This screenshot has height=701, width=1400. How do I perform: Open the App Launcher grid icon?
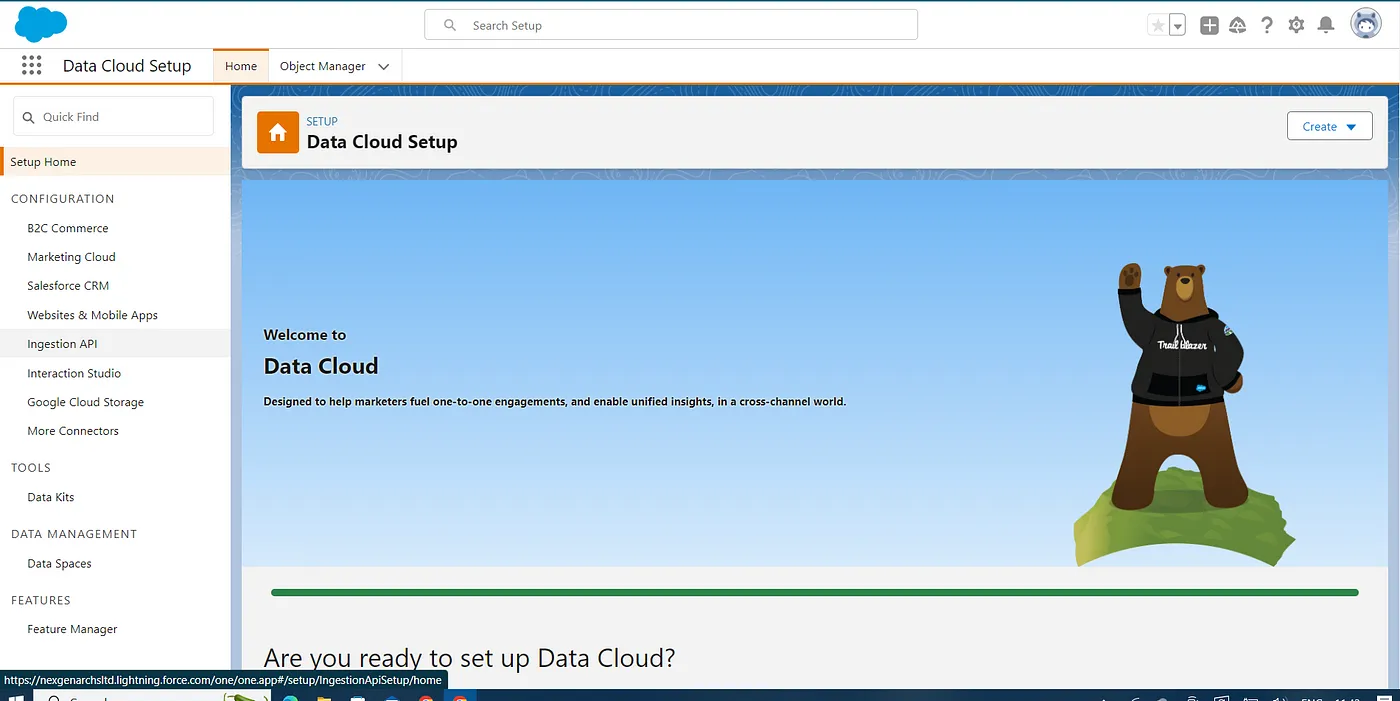point(31,66)
